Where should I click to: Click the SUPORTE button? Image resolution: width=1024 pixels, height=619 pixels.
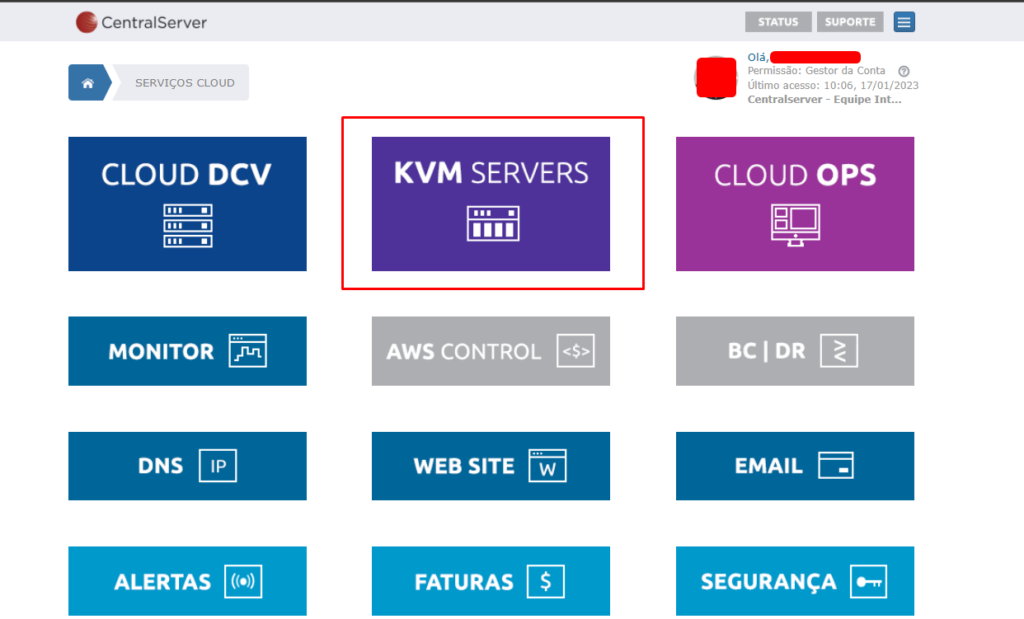click(849, 21)
